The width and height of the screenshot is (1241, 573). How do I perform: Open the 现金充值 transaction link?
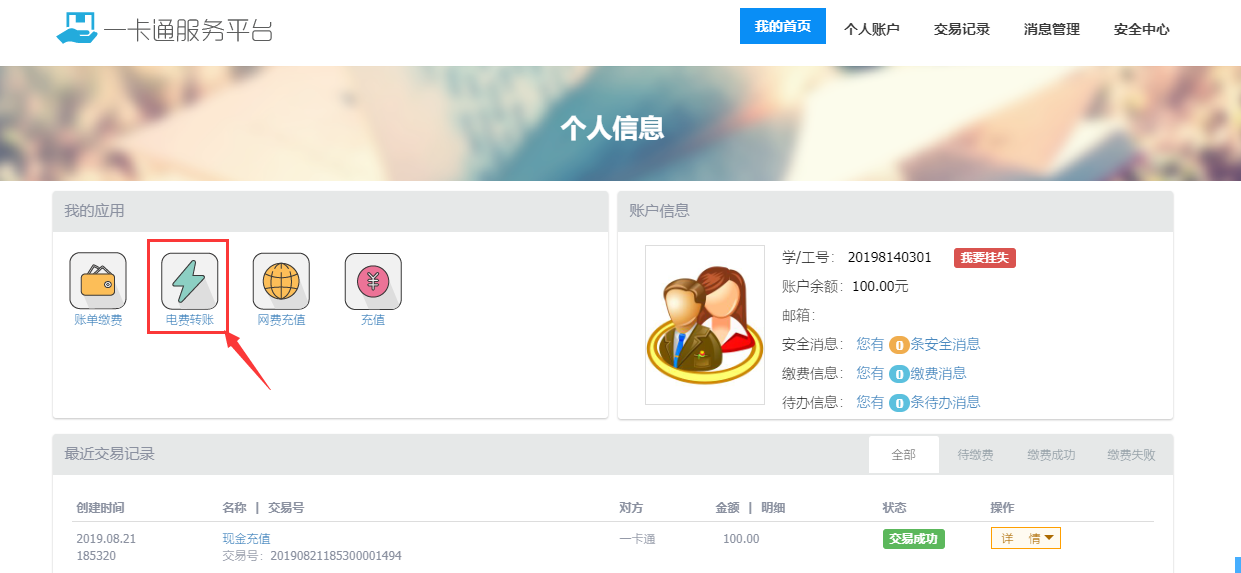click(x=246, y=538)
